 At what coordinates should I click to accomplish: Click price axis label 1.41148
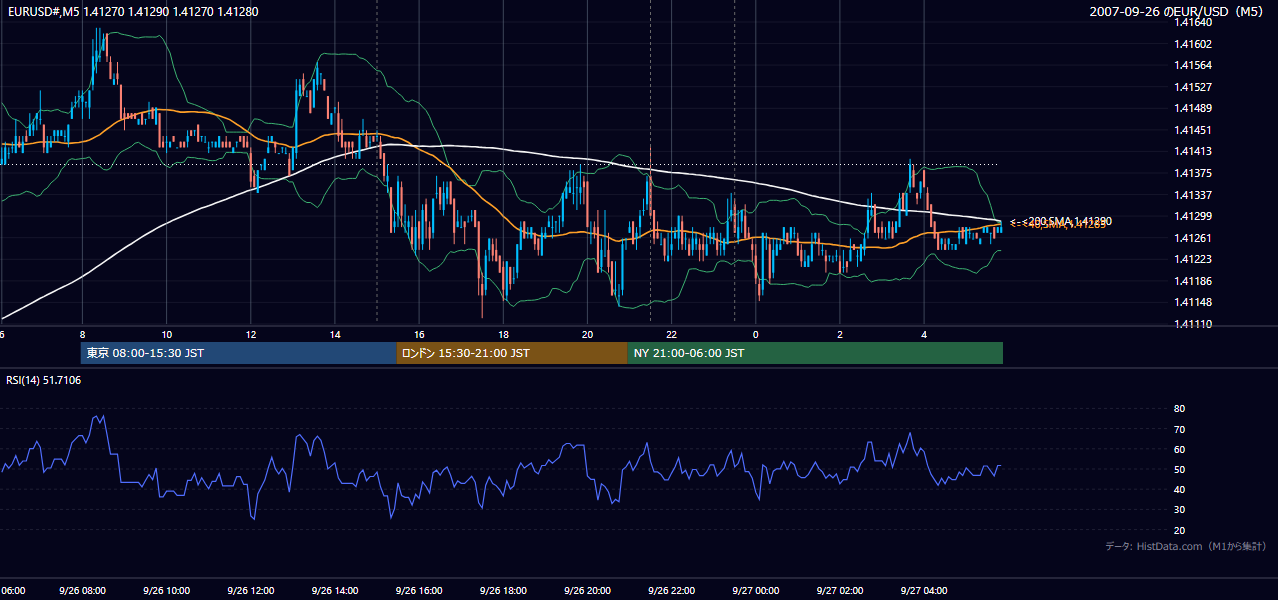(x=1194, y=302)
